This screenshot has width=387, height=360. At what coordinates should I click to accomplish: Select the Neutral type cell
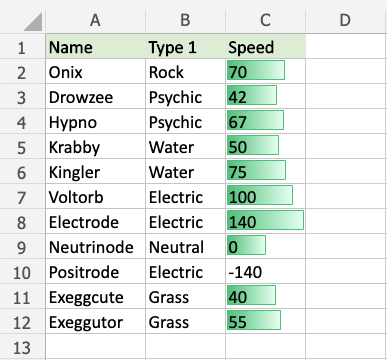coord(186,246)
